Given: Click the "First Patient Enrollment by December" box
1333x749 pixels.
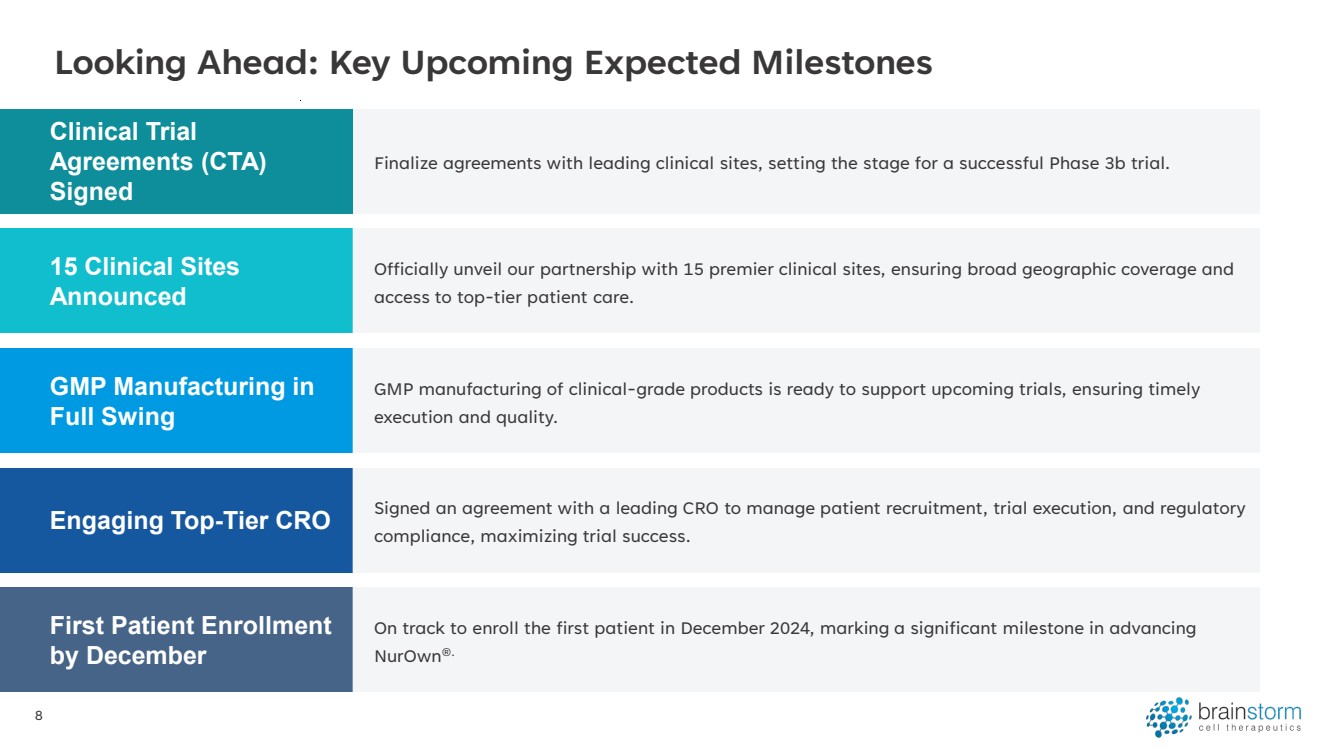Looking at the screenshot, I should (176, 640).
